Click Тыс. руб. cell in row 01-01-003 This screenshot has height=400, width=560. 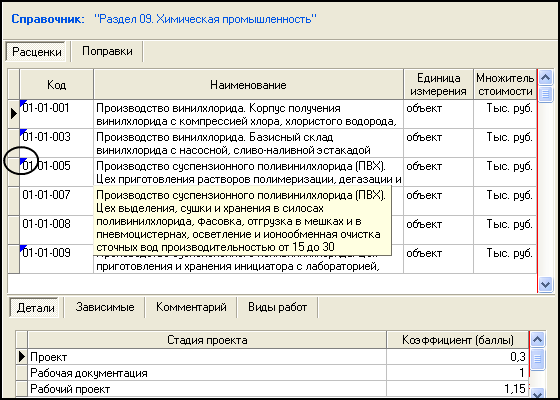[505, 143]
